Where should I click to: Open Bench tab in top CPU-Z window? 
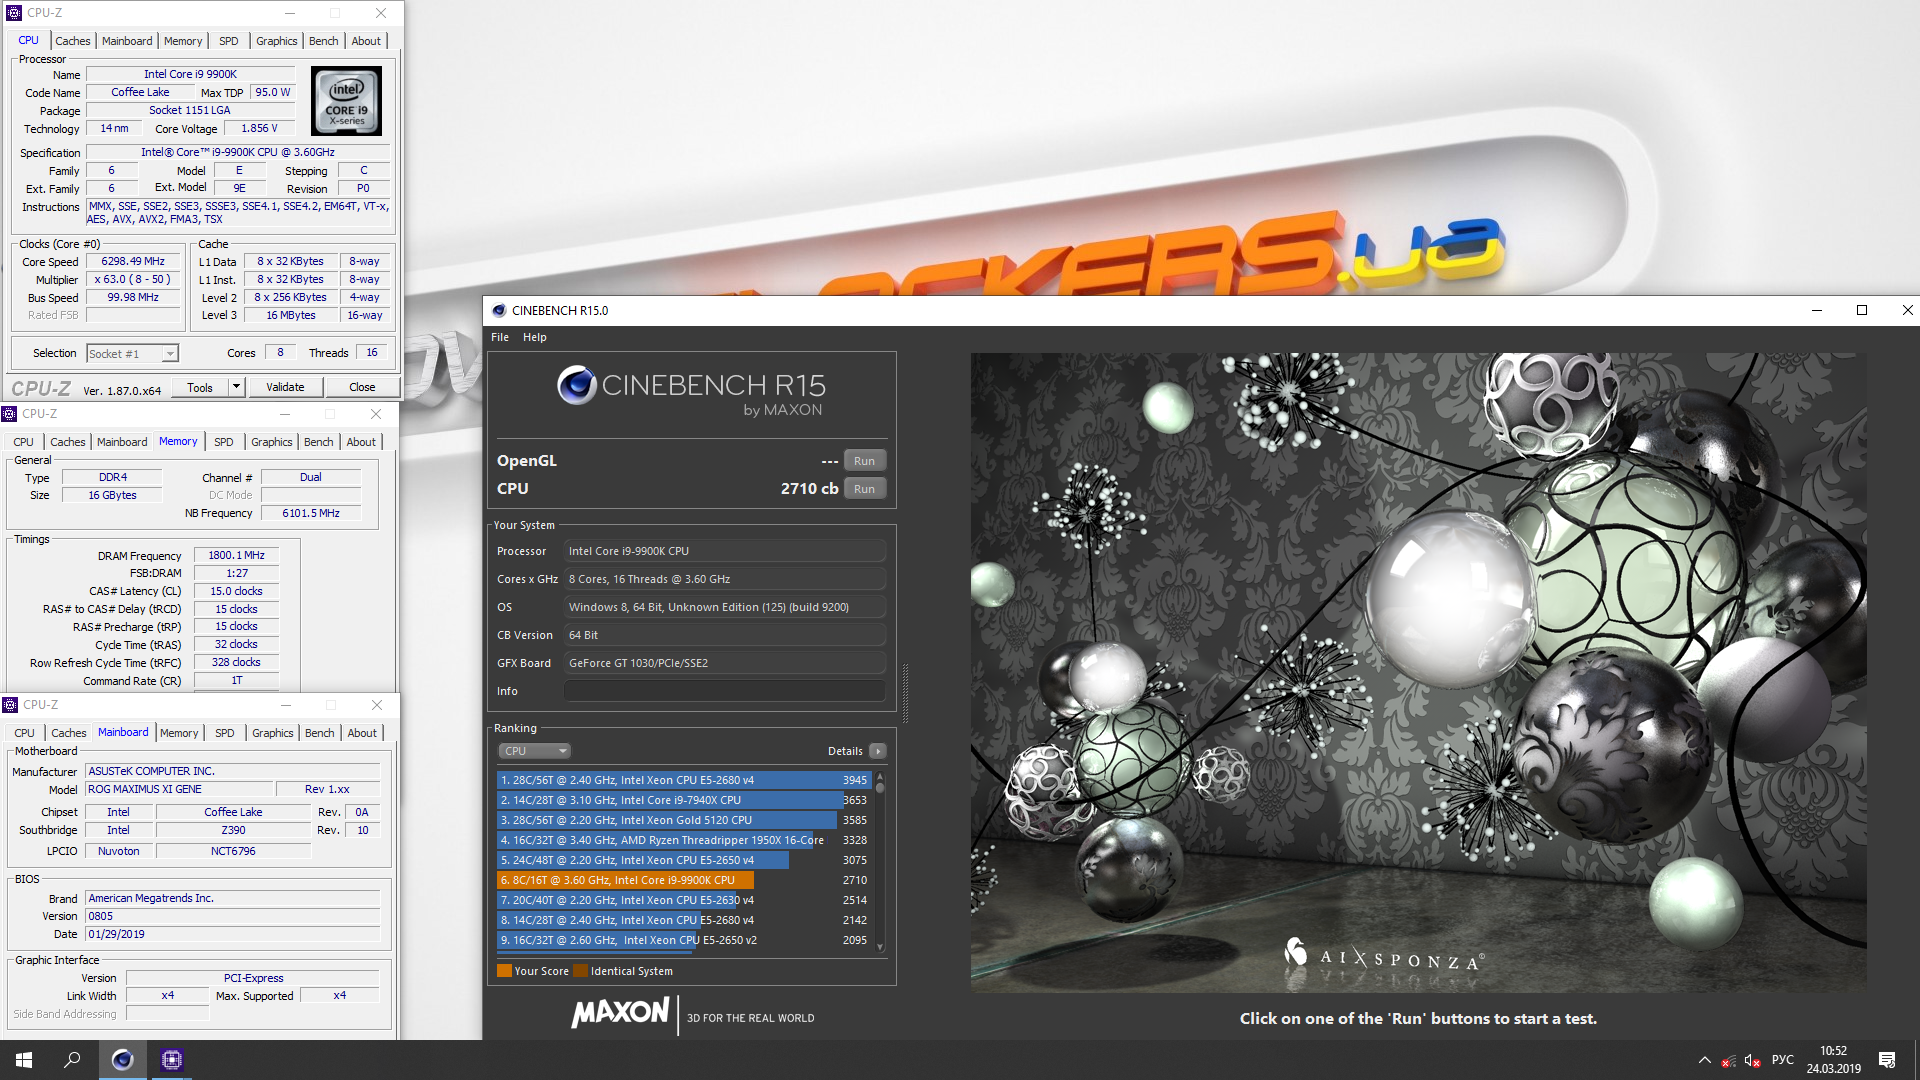coord(324,41)
